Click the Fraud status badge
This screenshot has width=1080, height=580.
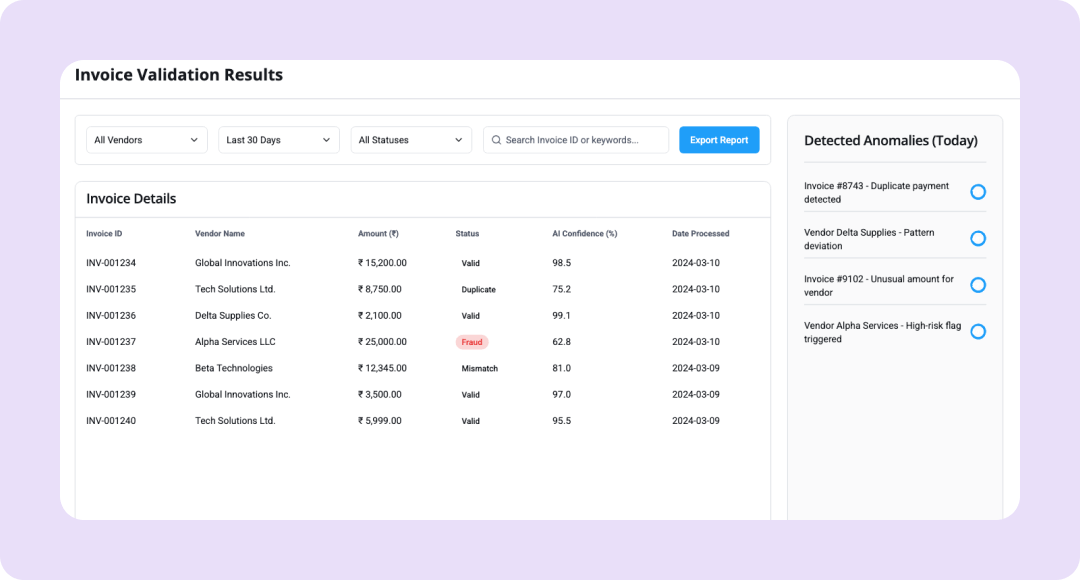pos(472,342)
